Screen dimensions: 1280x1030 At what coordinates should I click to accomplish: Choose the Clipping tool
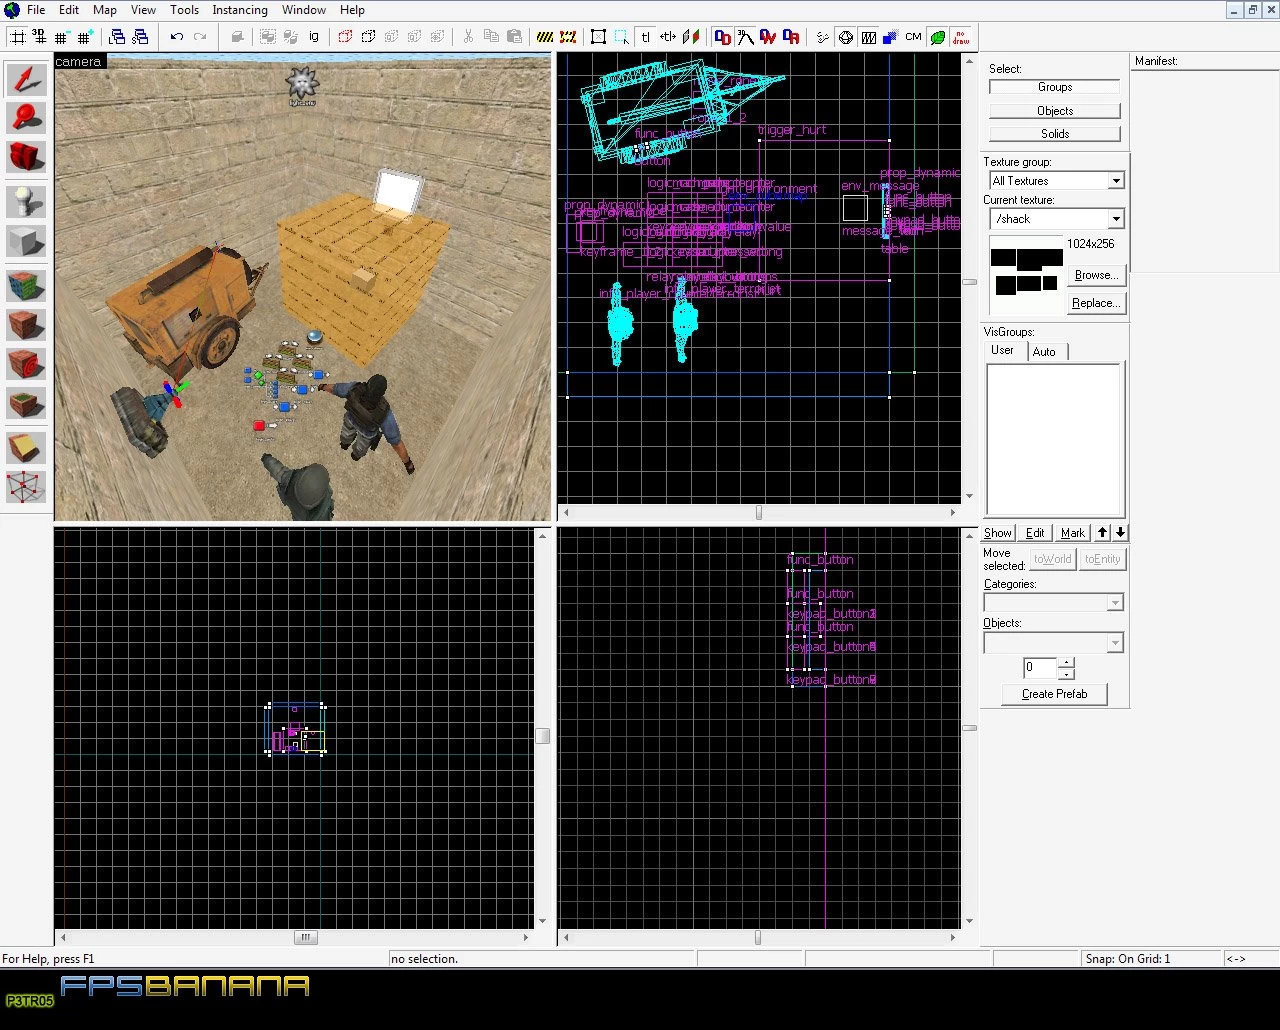[x=26, y=448]
